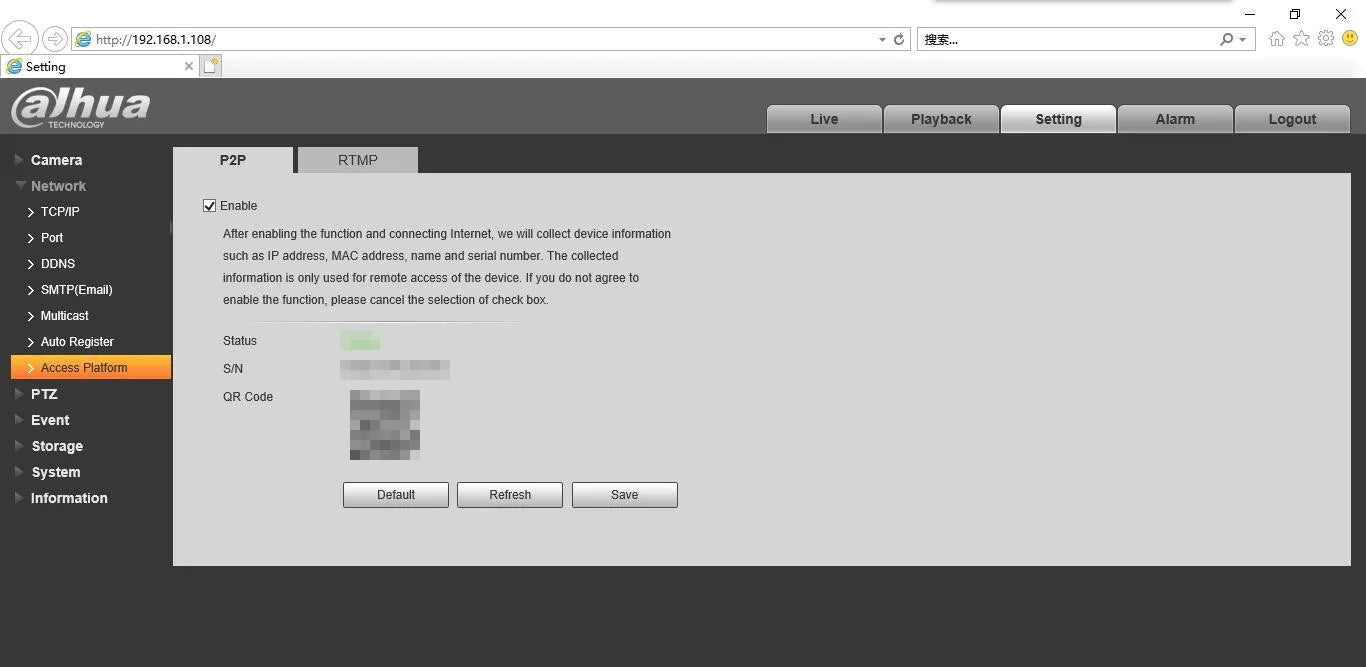Expand the Storage section in sidebar
The width and height of the screenshot is (1366, 667).
pyautogui.click(x=56, y=446)
